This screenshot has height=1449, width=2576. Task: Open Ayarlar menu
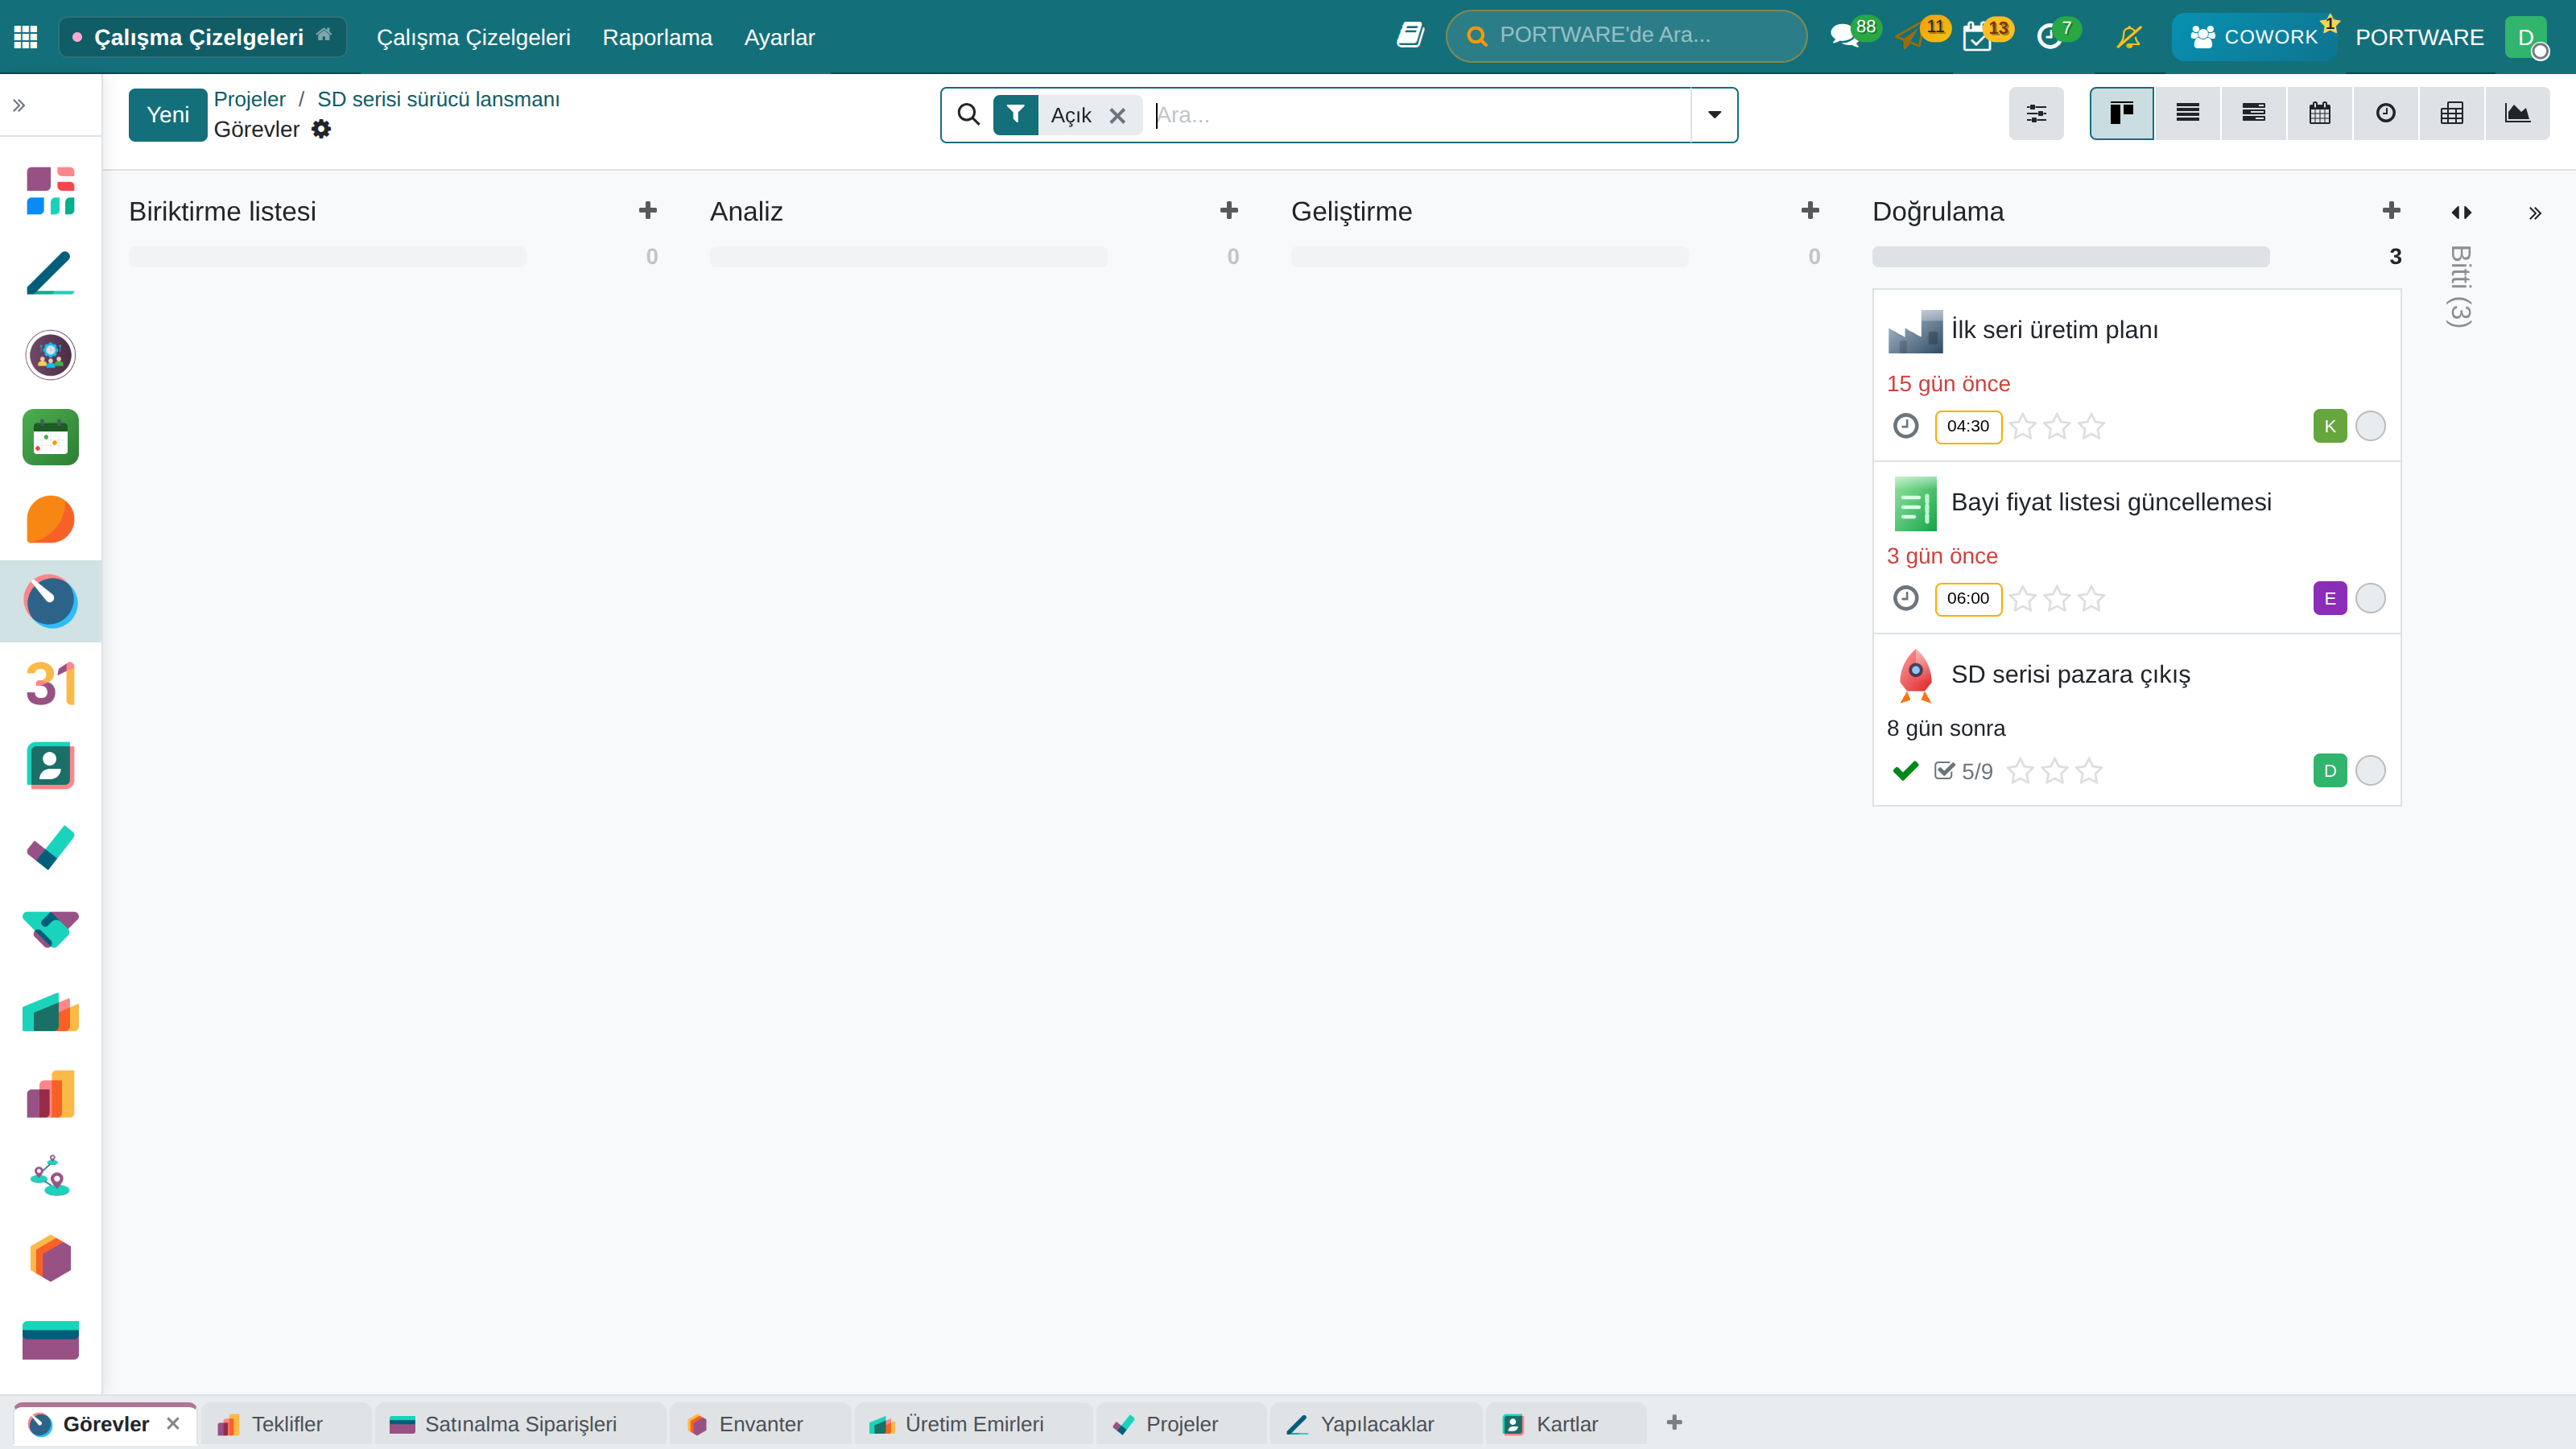coord(779,37)
